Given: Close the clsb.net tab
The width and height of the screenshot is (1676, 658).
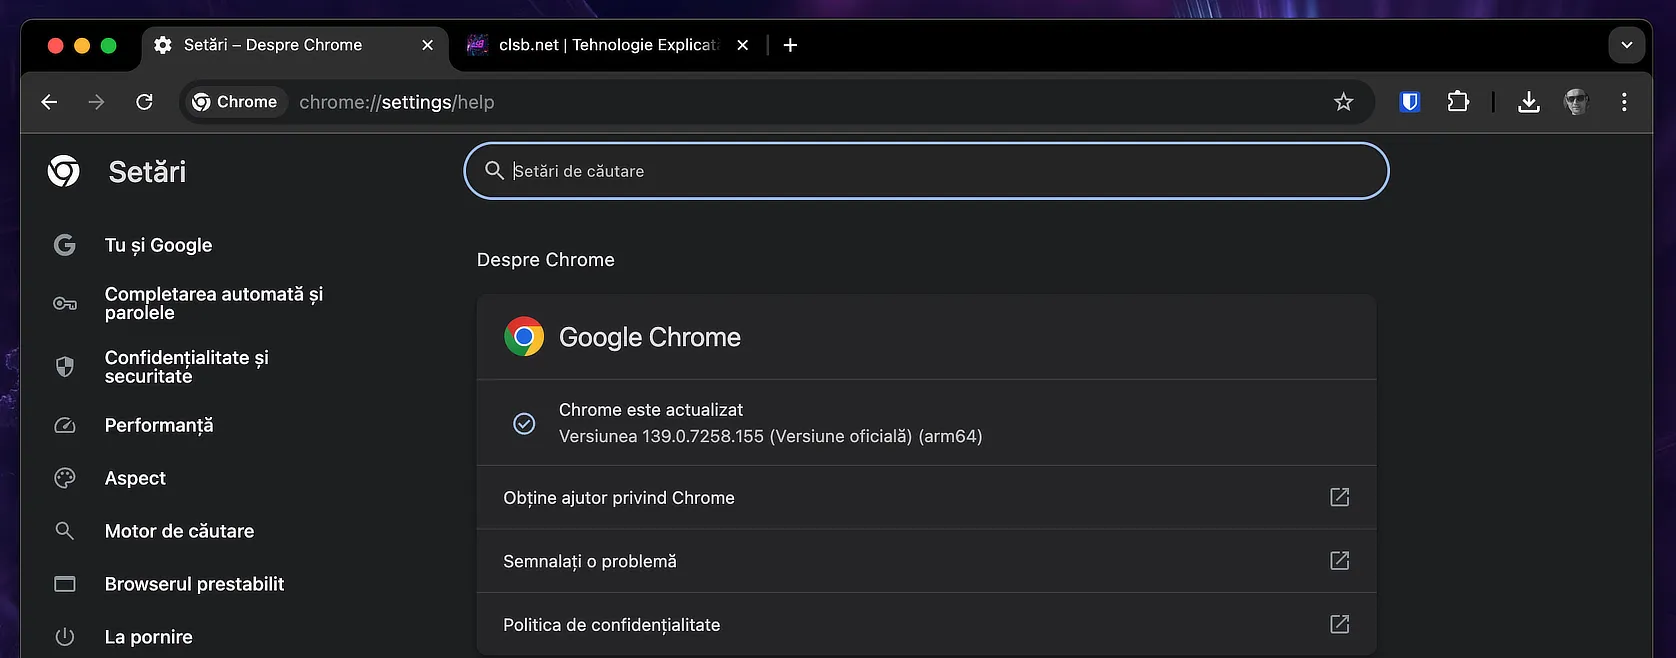Looking at the screenshot, I should [743, 45].
